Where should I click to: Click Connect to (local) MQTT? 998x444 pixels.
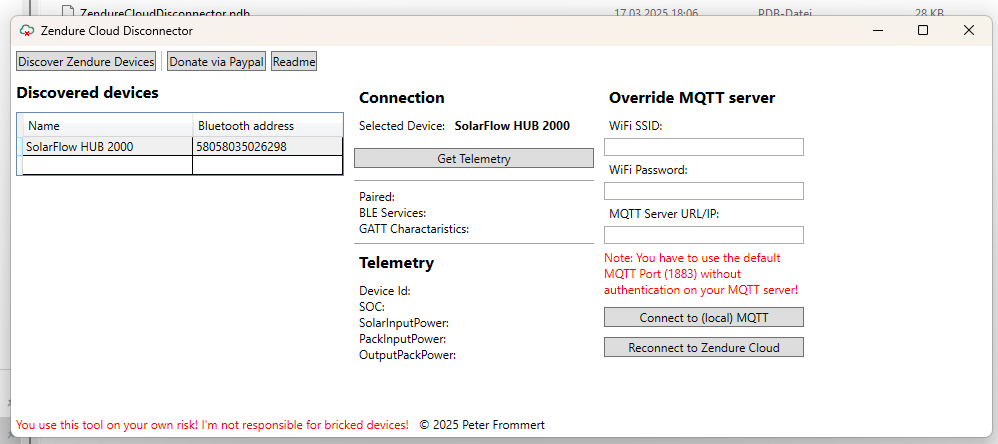[703, 317]
